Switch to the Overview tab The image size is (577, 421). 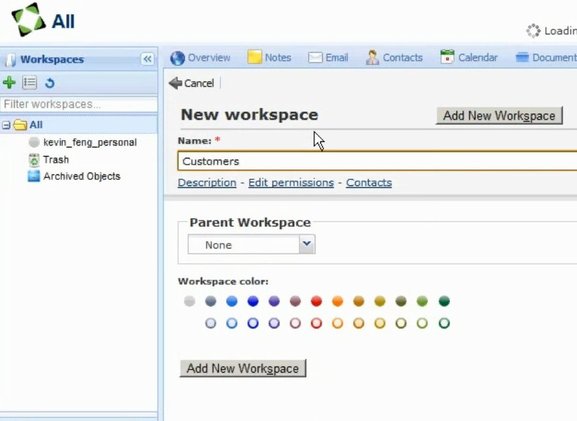click(201, 58)
